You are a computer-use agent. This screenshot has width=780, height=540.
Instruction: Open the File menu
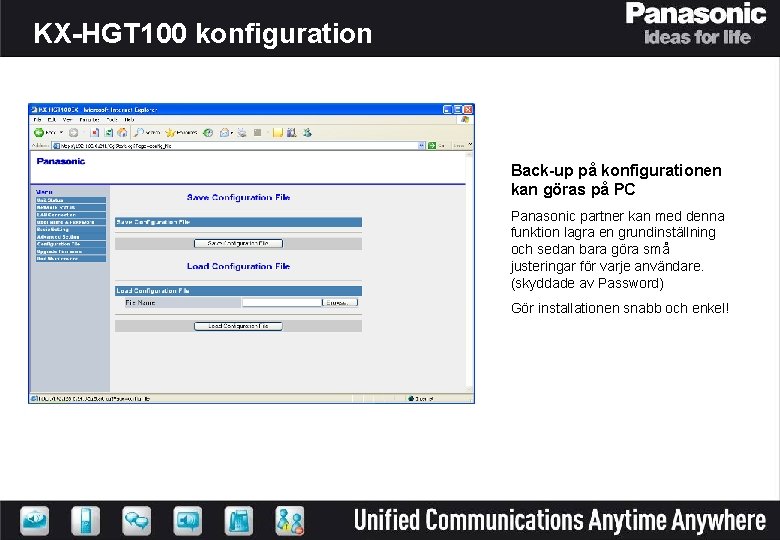pyautogui.click(x=37, y=120)
